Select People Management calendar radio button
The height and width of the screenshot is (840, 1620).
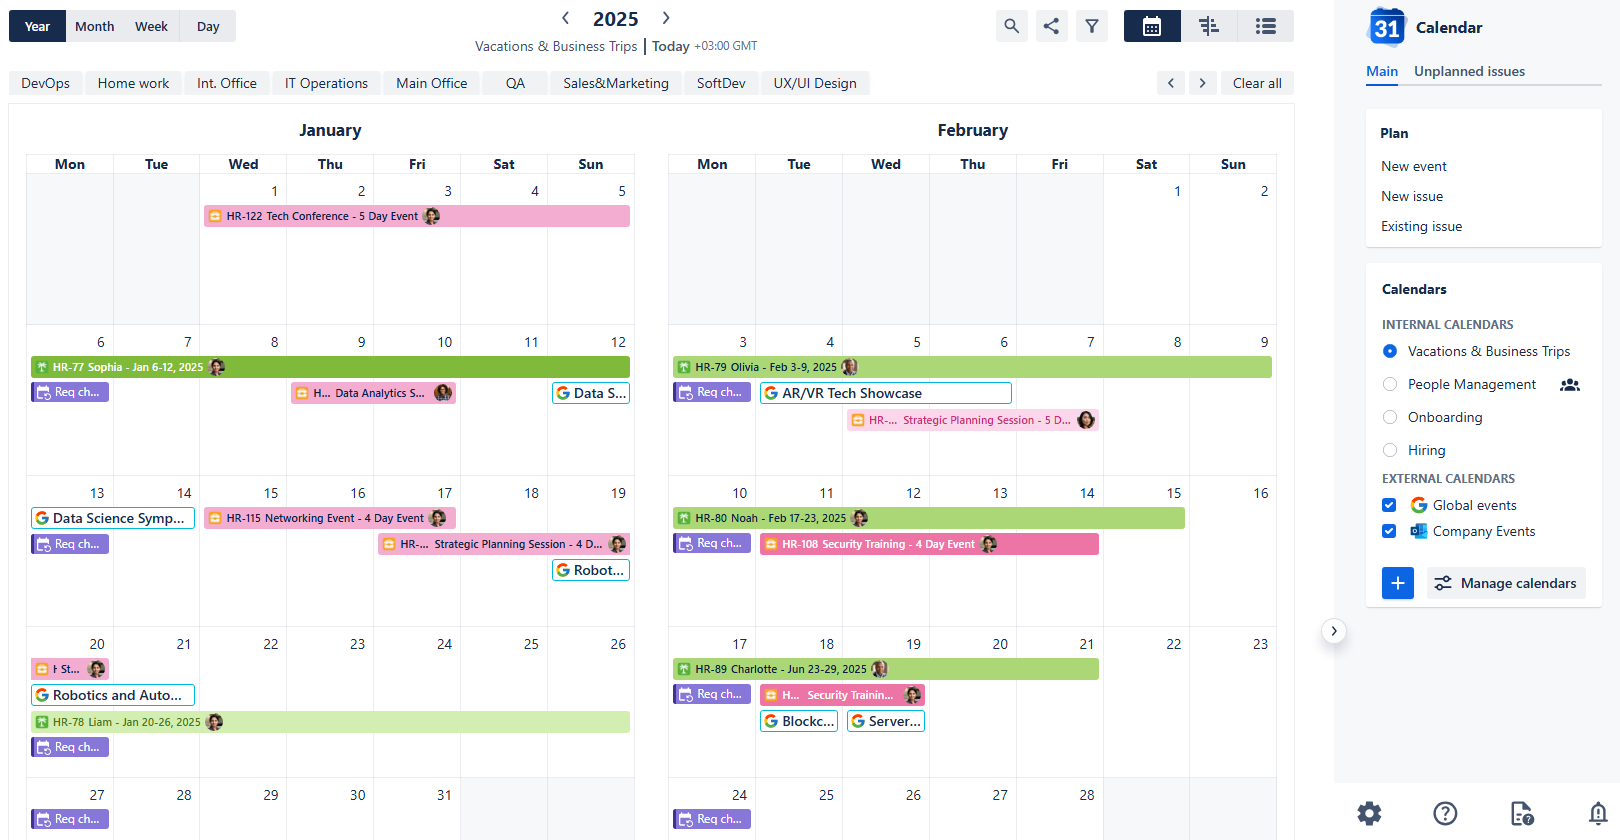click(1390, 384)
